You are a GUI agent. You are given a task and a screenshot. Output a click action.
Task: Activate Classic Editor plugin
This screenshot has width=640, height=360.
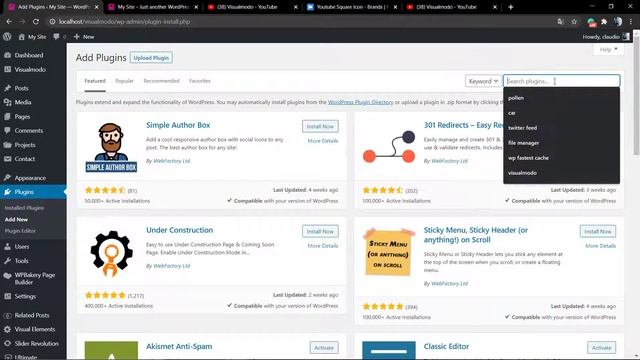coord(601,348)
